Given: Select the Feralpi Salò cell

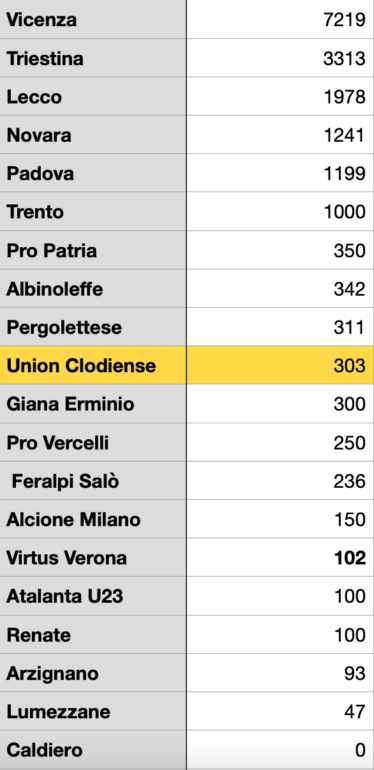Looking at the screenshot, I should pos(93,481).
